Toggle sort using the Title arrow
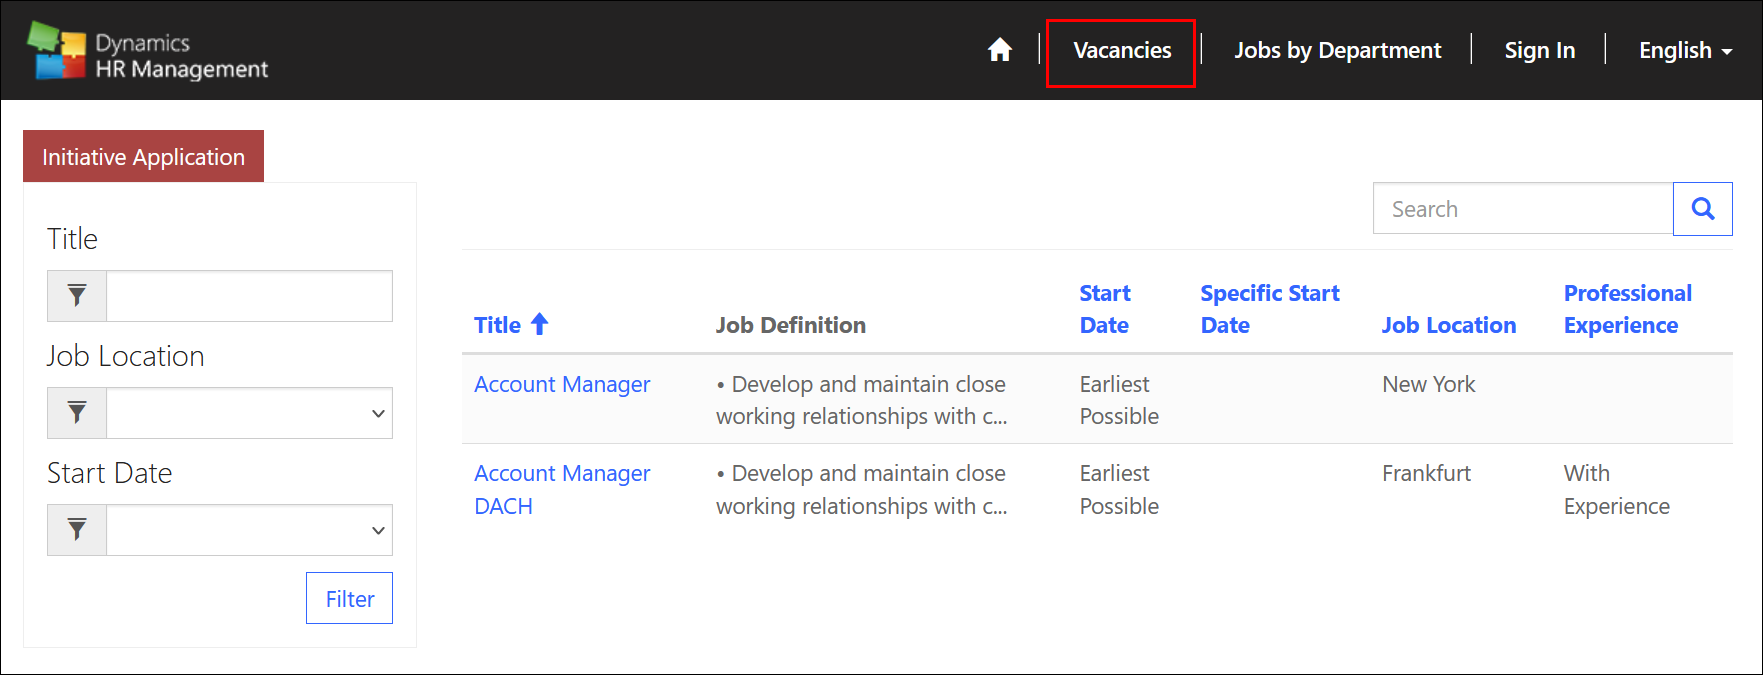Image resolution: width=1763 pixels, height=675 pixels. tap(539, 324)
